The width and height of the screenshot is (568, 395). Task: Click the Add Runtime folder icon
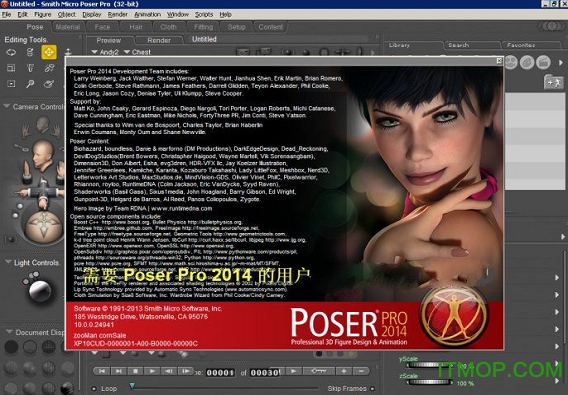click(553, 82)
